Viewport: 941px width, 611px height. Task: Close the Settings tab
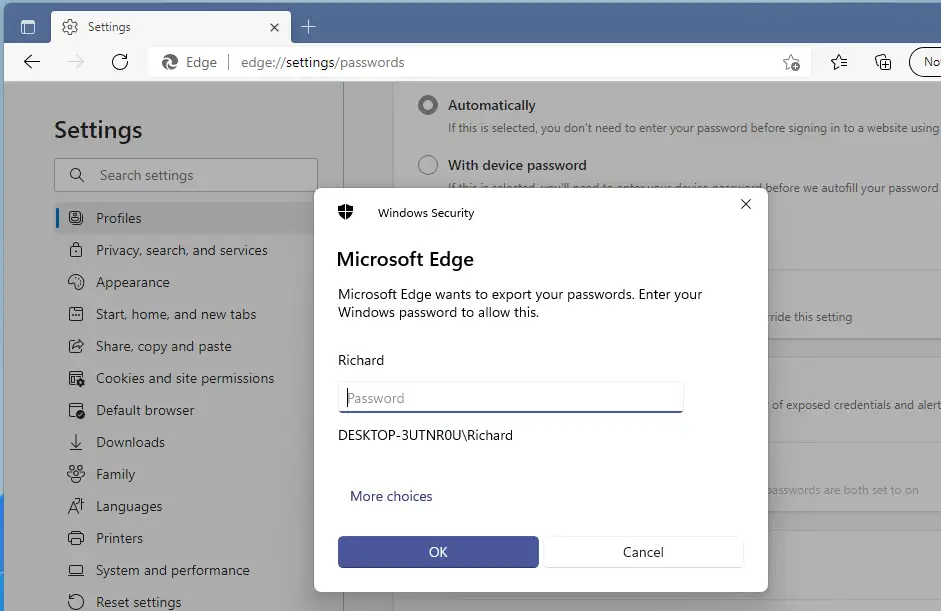274,27
